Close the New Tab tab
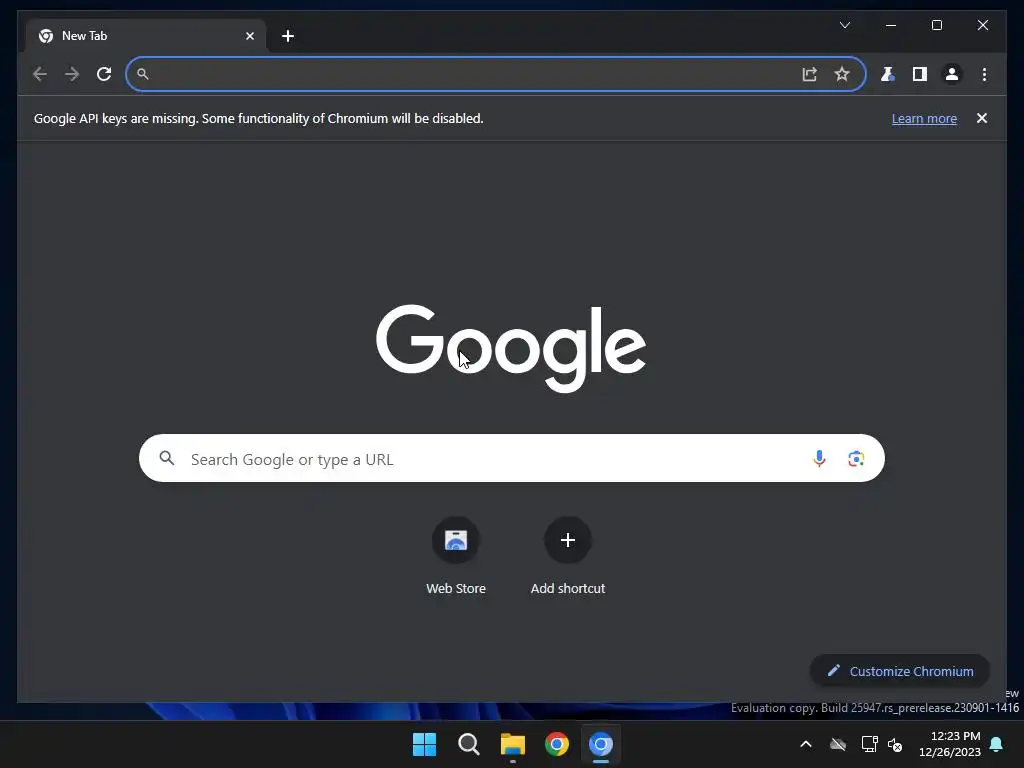The image size is (1024, 768). point(249,36)
